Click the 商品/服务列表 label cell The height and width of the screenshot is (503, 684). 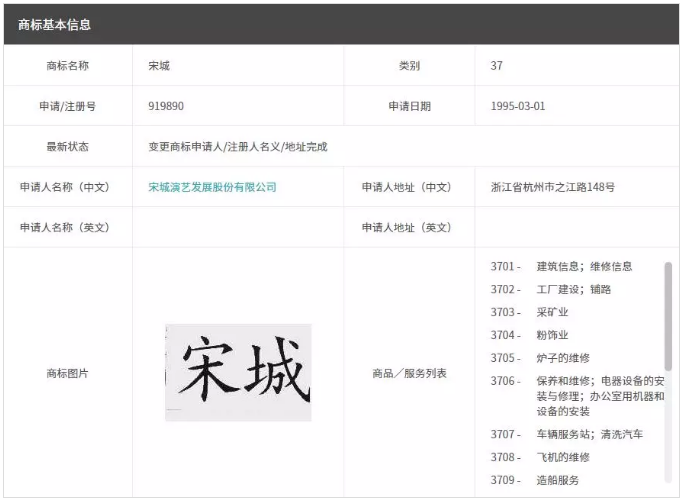click(409, 373)
